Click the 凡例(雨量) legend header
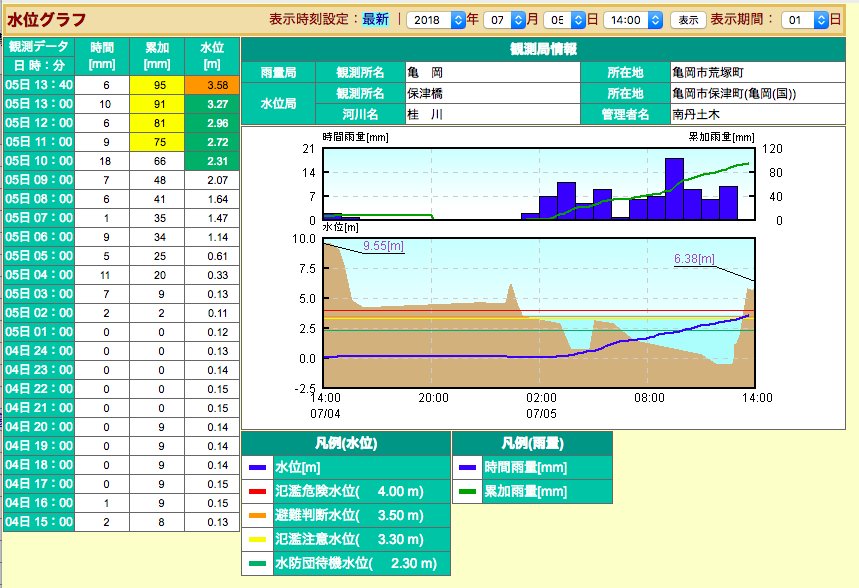The image size is (859, 588). coord(532,443)
